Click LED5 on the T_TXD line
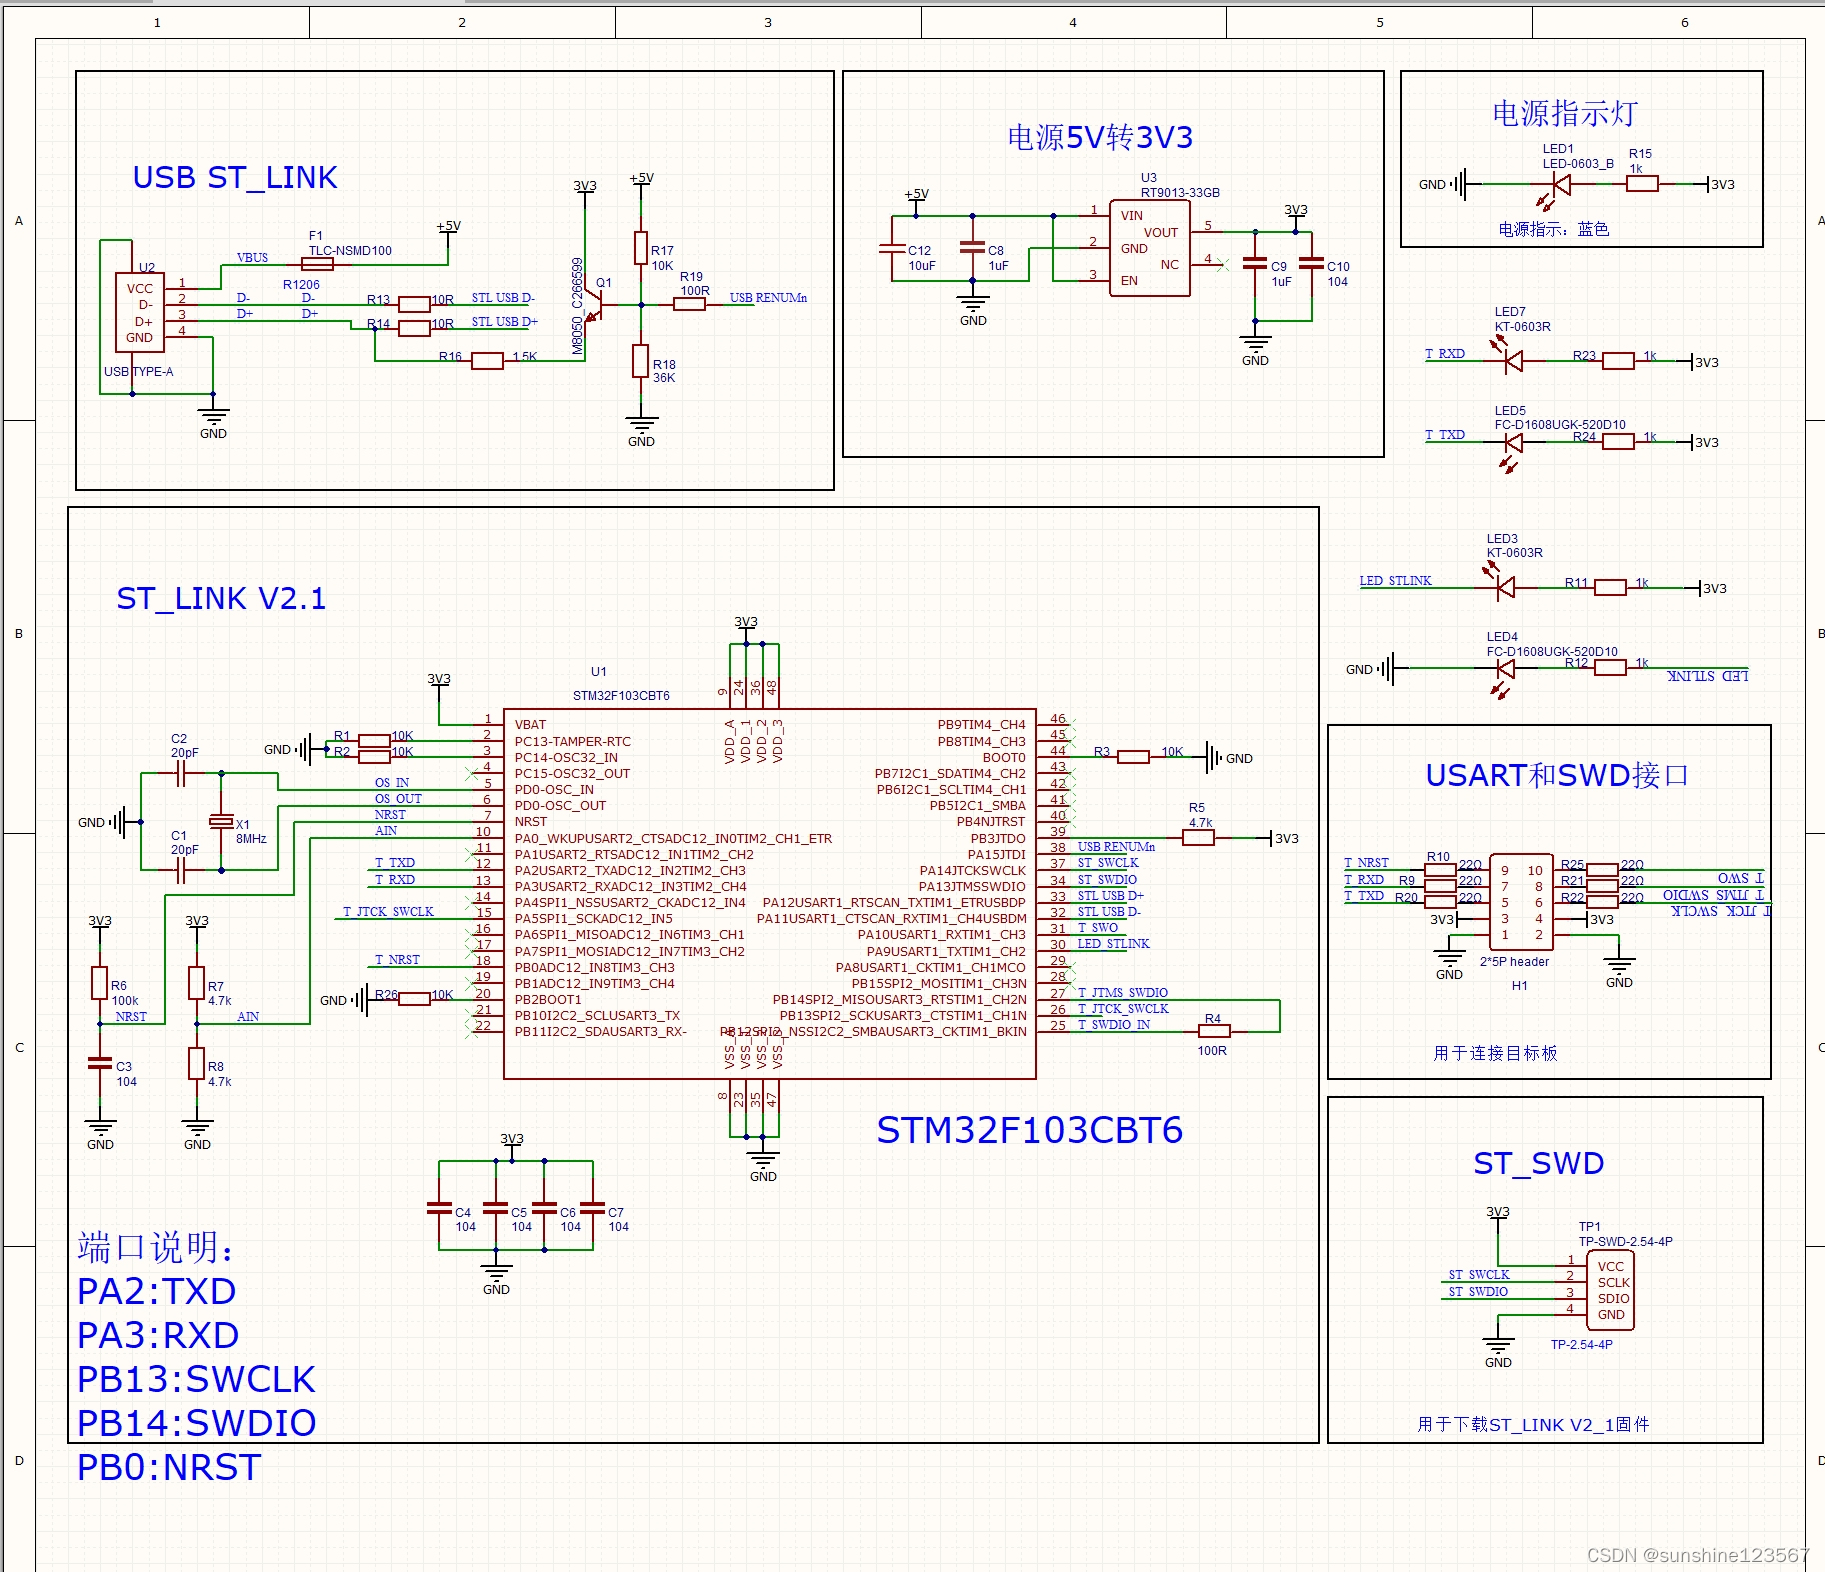Viewport: 1825px width, 1572px height. (x=1513, y=442)
